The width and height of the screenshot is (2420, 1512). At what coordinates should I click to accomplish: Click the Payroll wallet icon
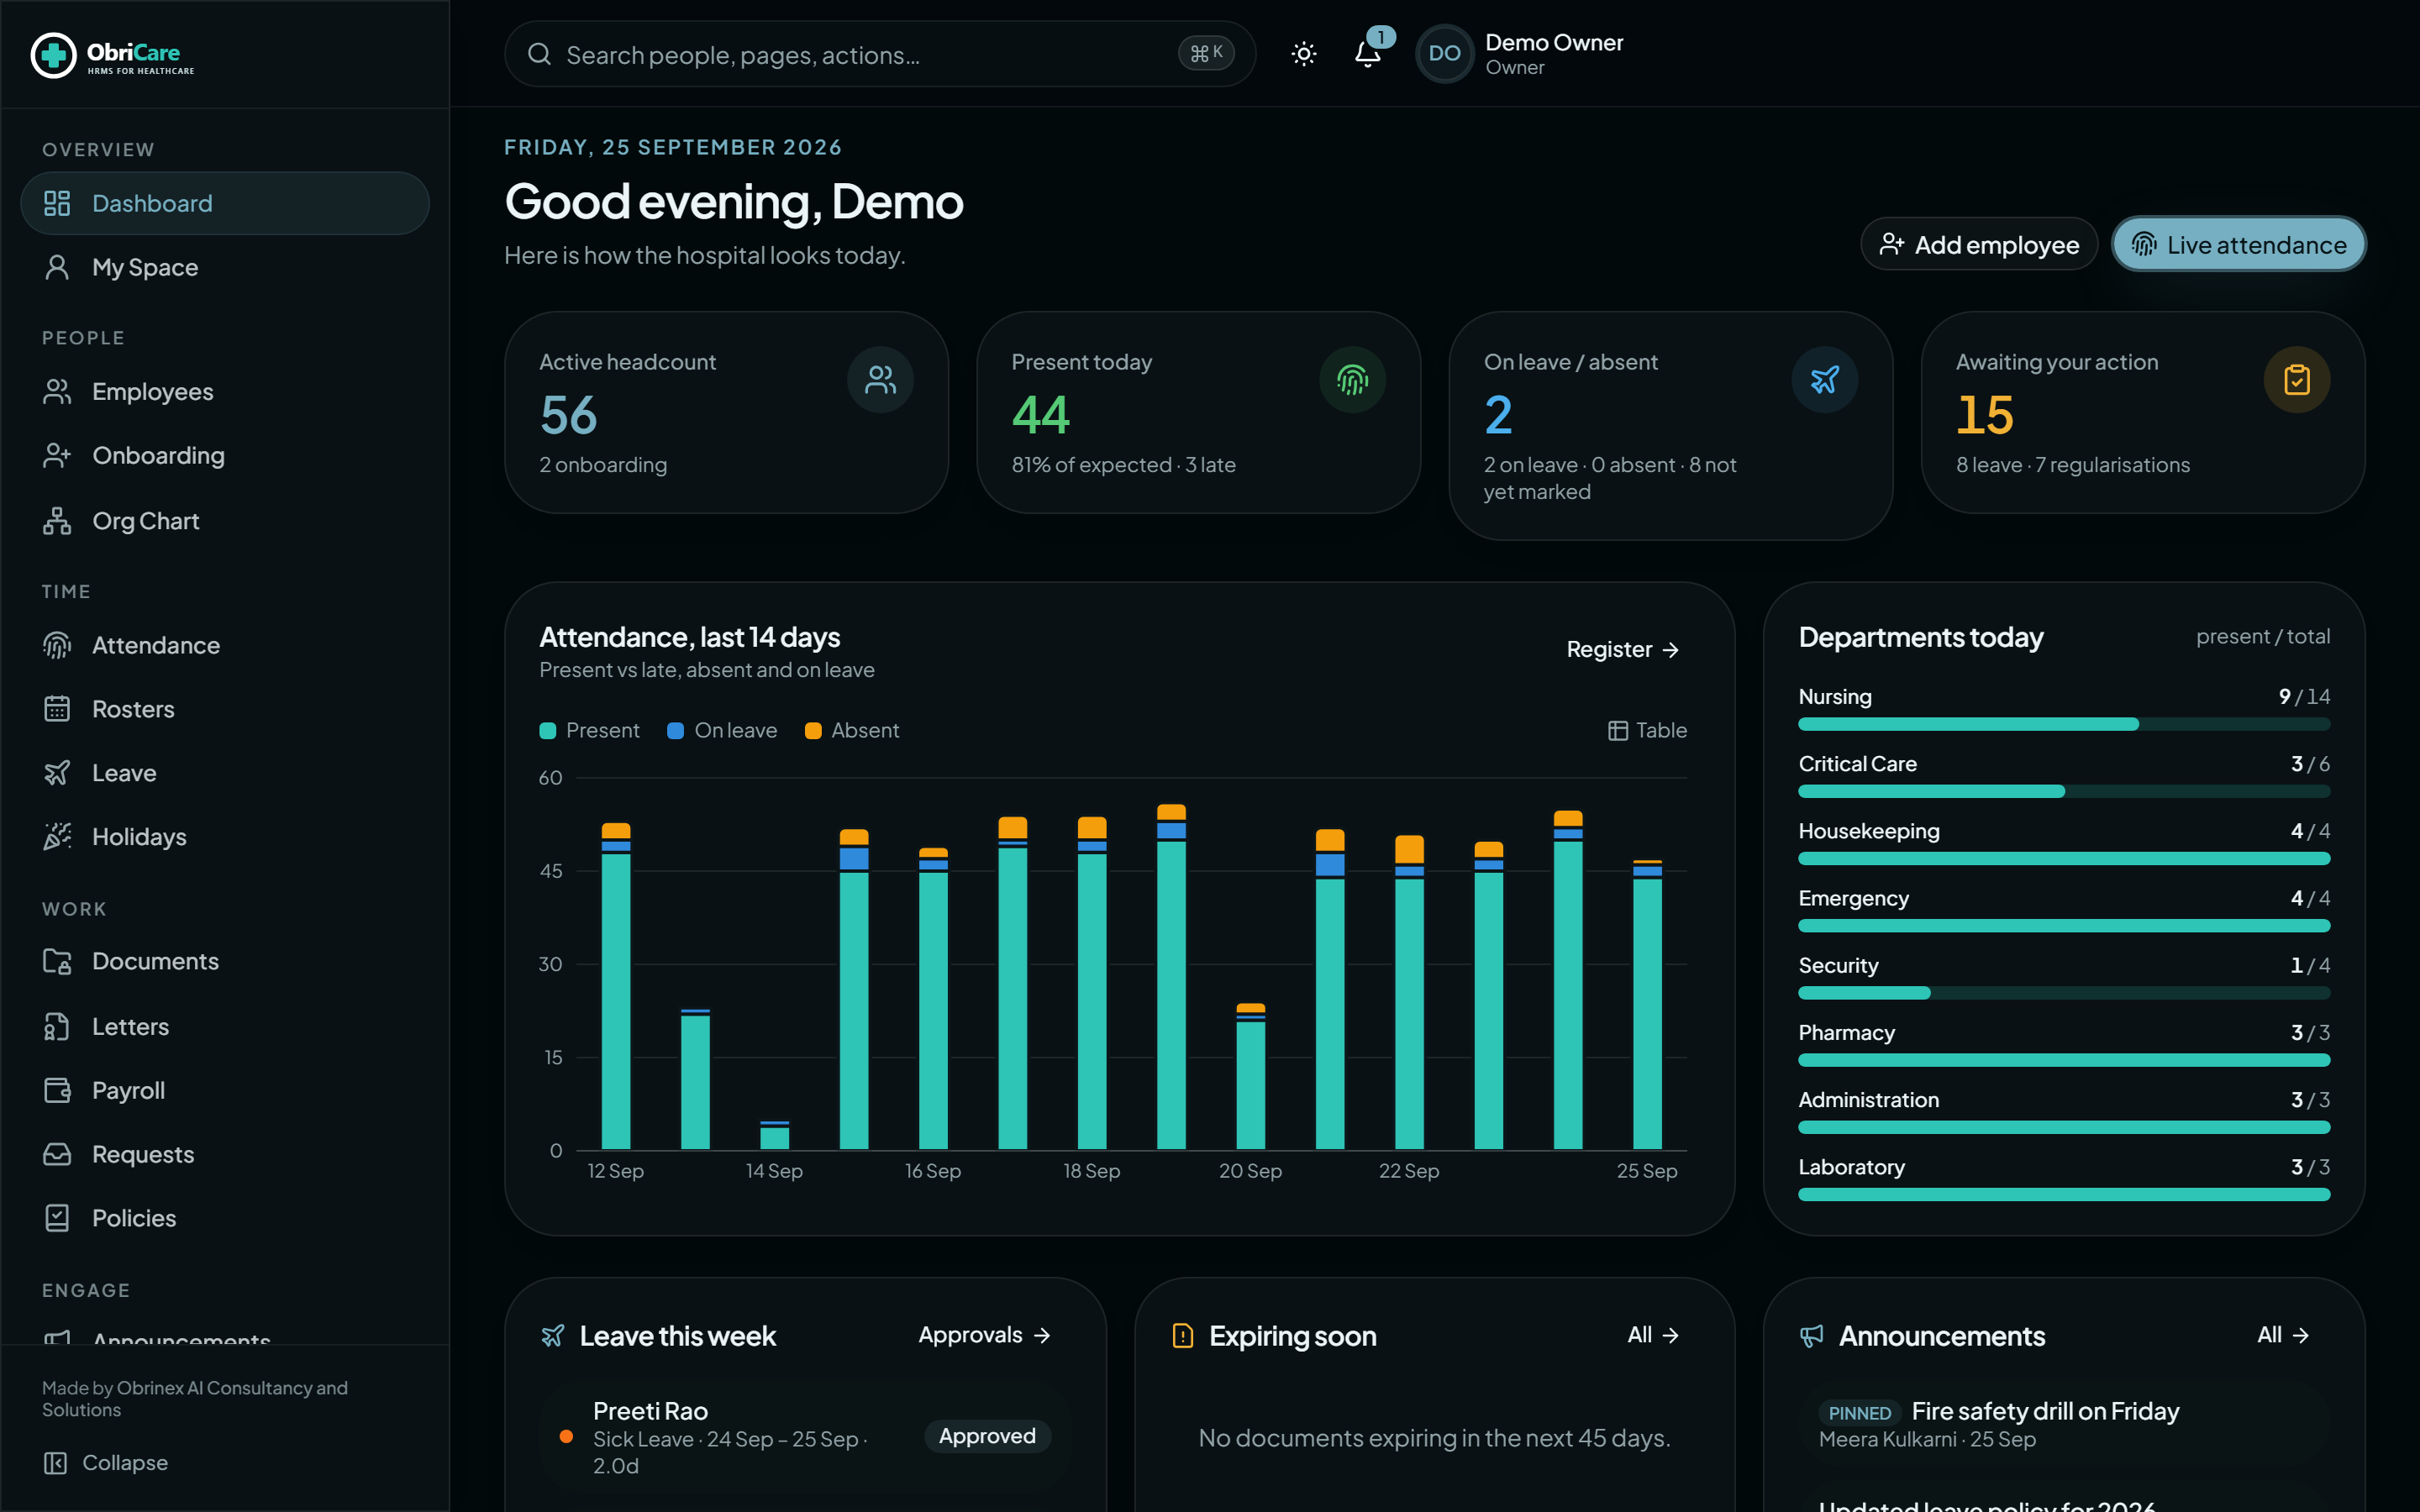tap(57, 1090)
